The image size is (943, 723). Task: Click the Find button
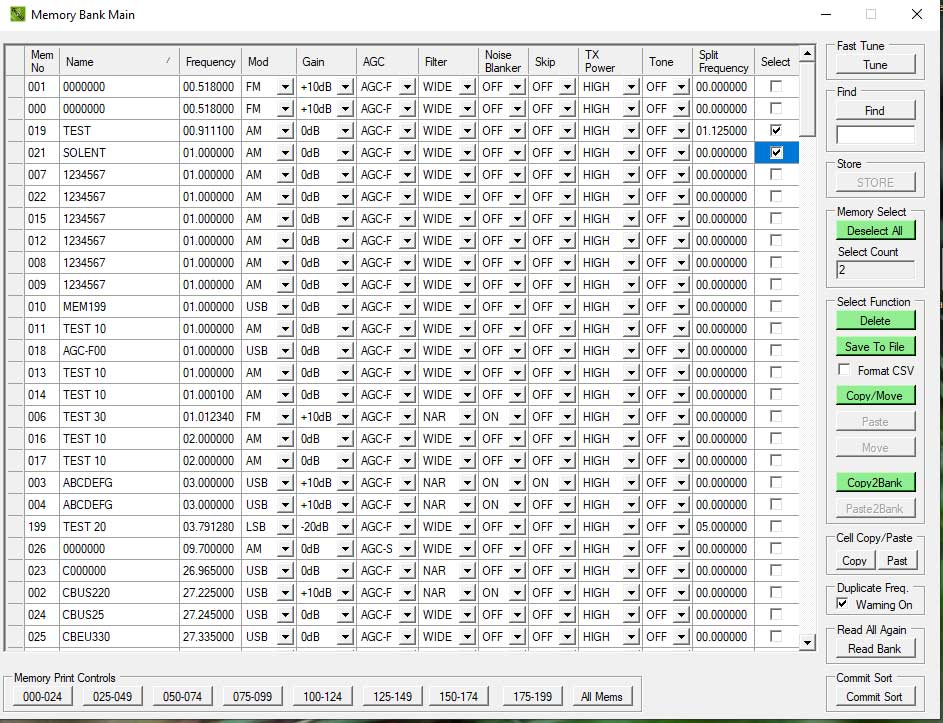click(x=875, y=109)
